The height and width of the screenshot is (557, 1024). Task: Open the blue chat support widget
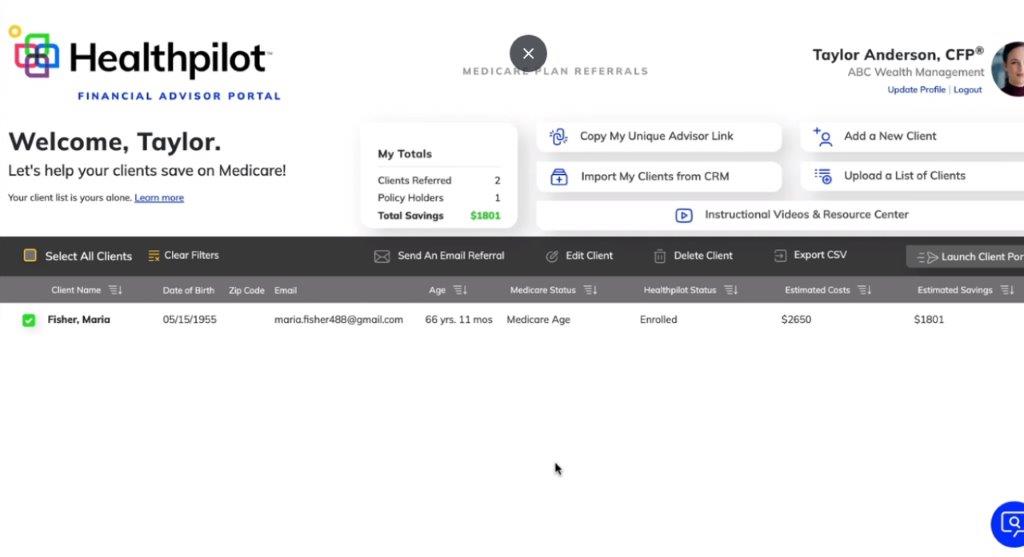tap(1008, 524)
